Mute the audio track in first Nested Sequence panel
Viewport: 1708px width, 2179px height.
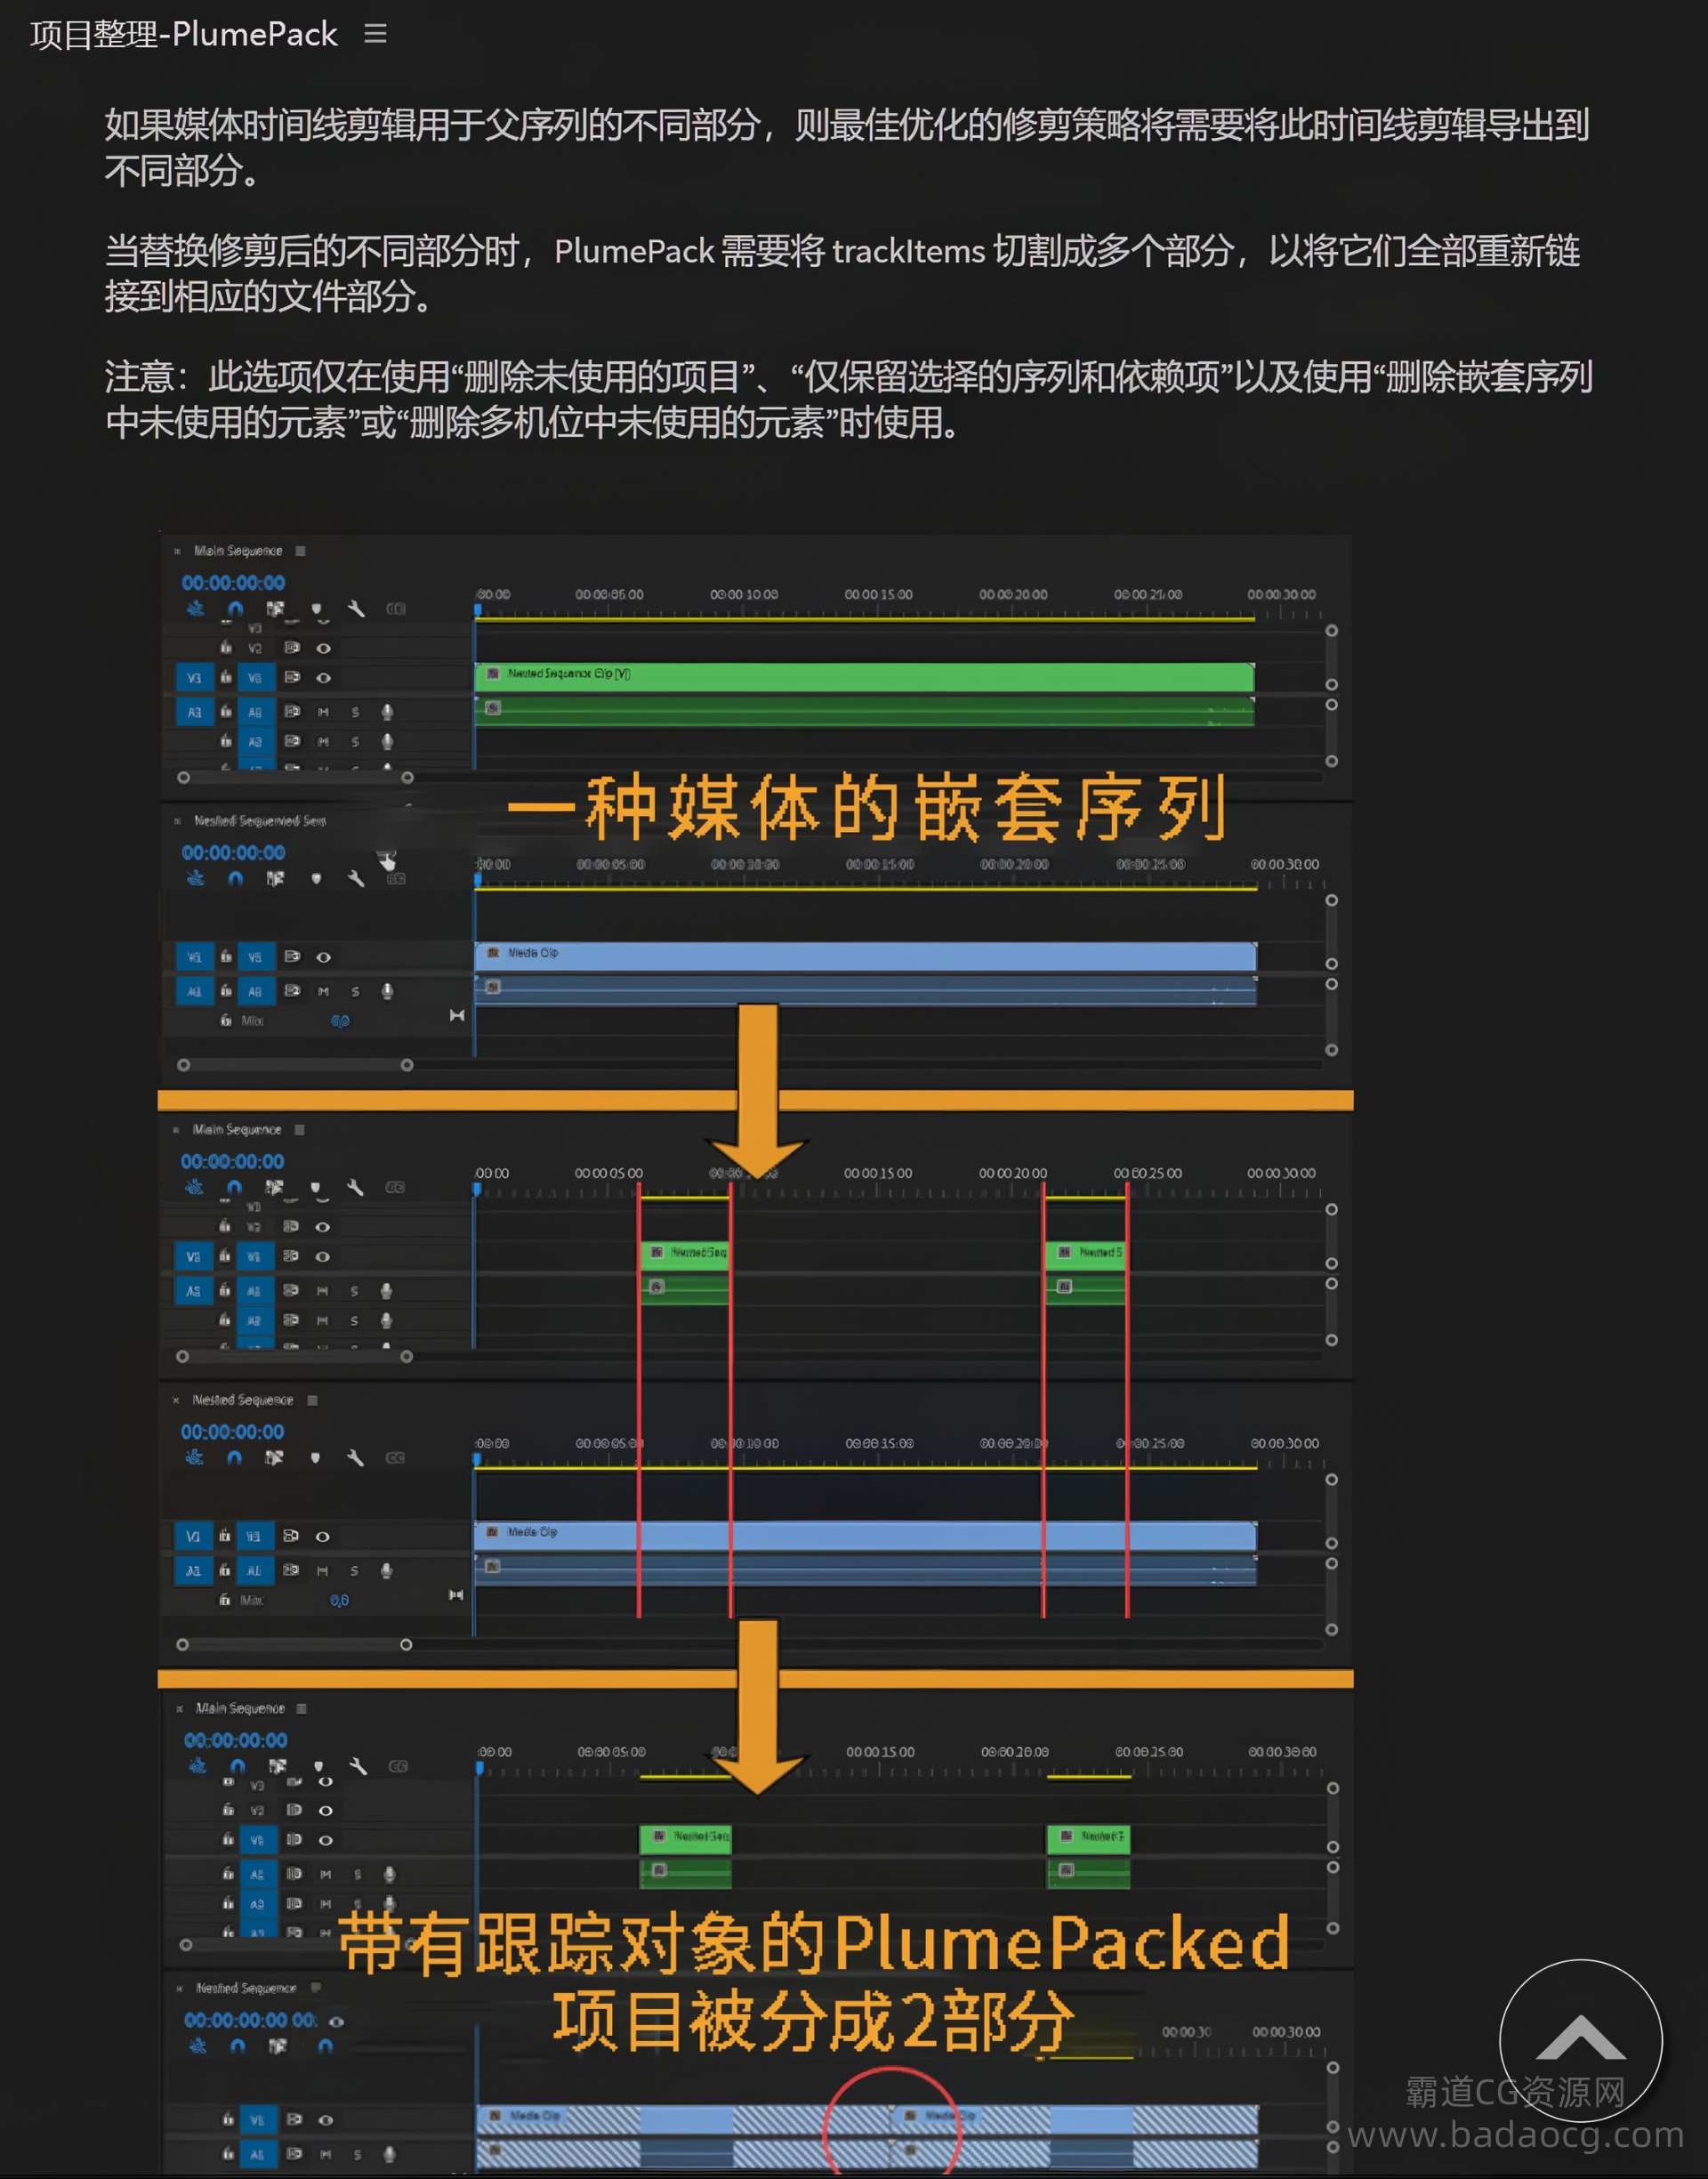[x=323, y=991]
